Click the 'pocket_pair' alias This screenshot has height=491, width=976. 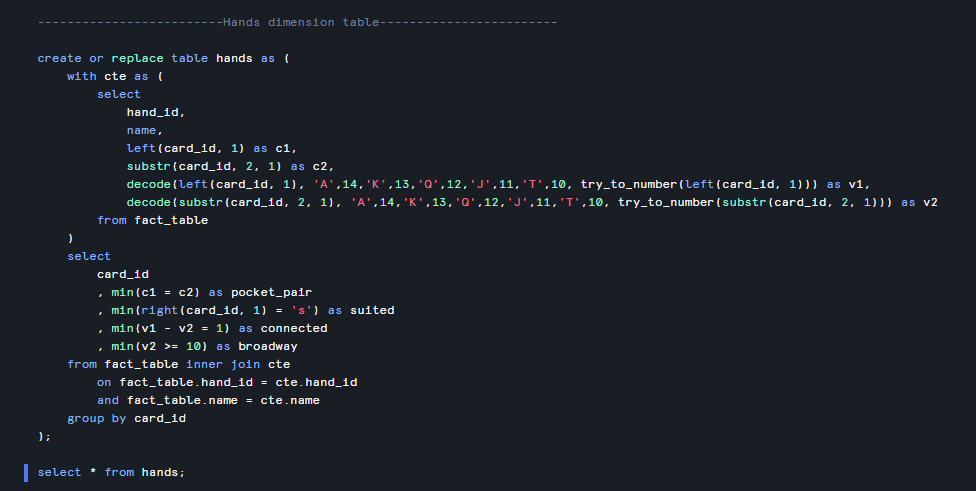(272, 292)
